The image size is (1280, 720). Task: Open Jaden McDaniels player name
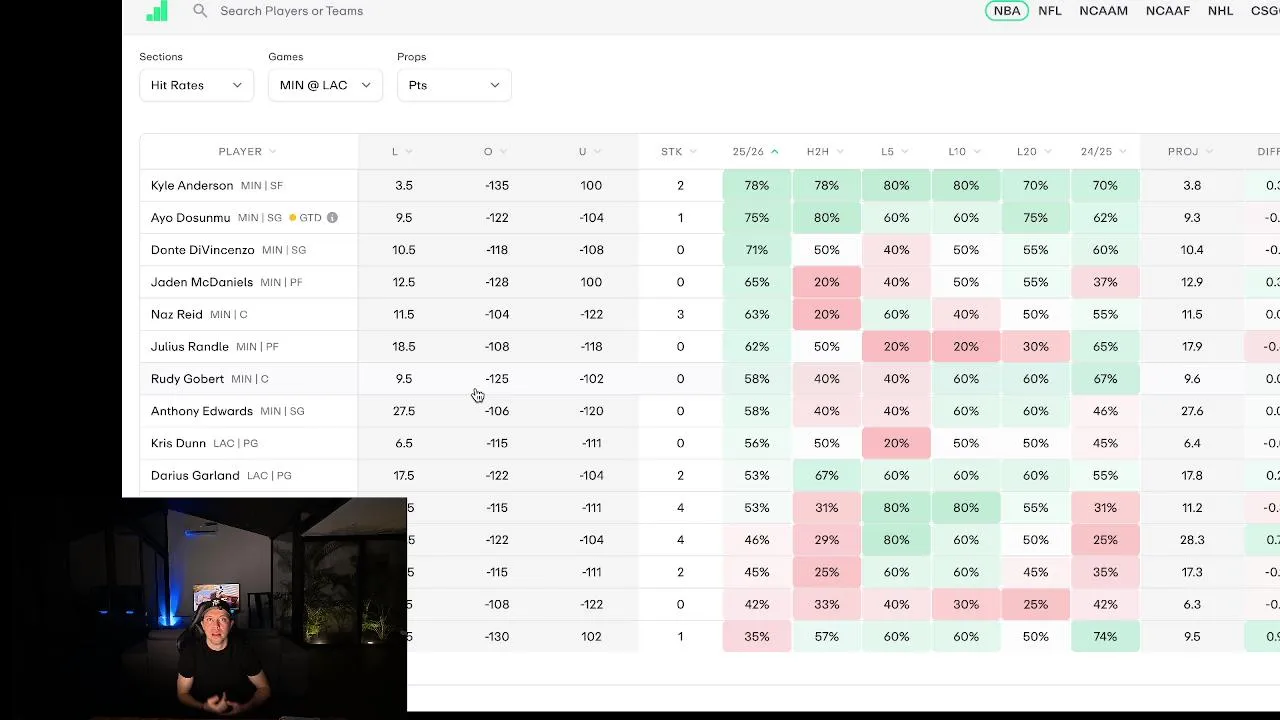pos(202,282)
